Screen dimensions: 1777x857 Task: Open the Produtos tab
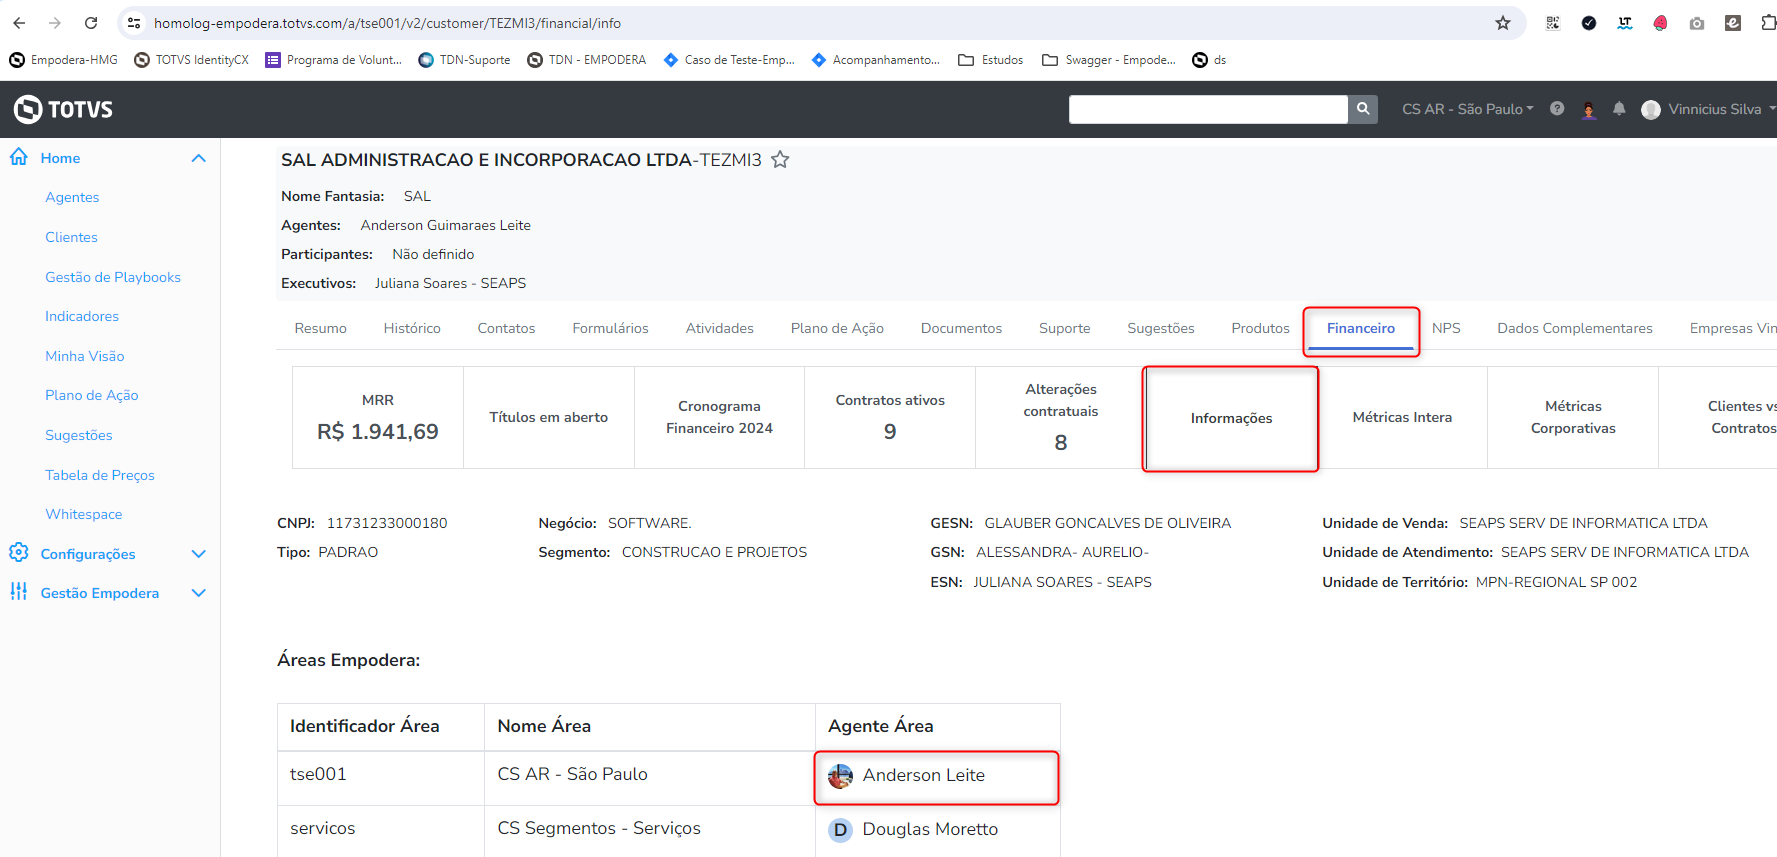[x=1260, y=328]
